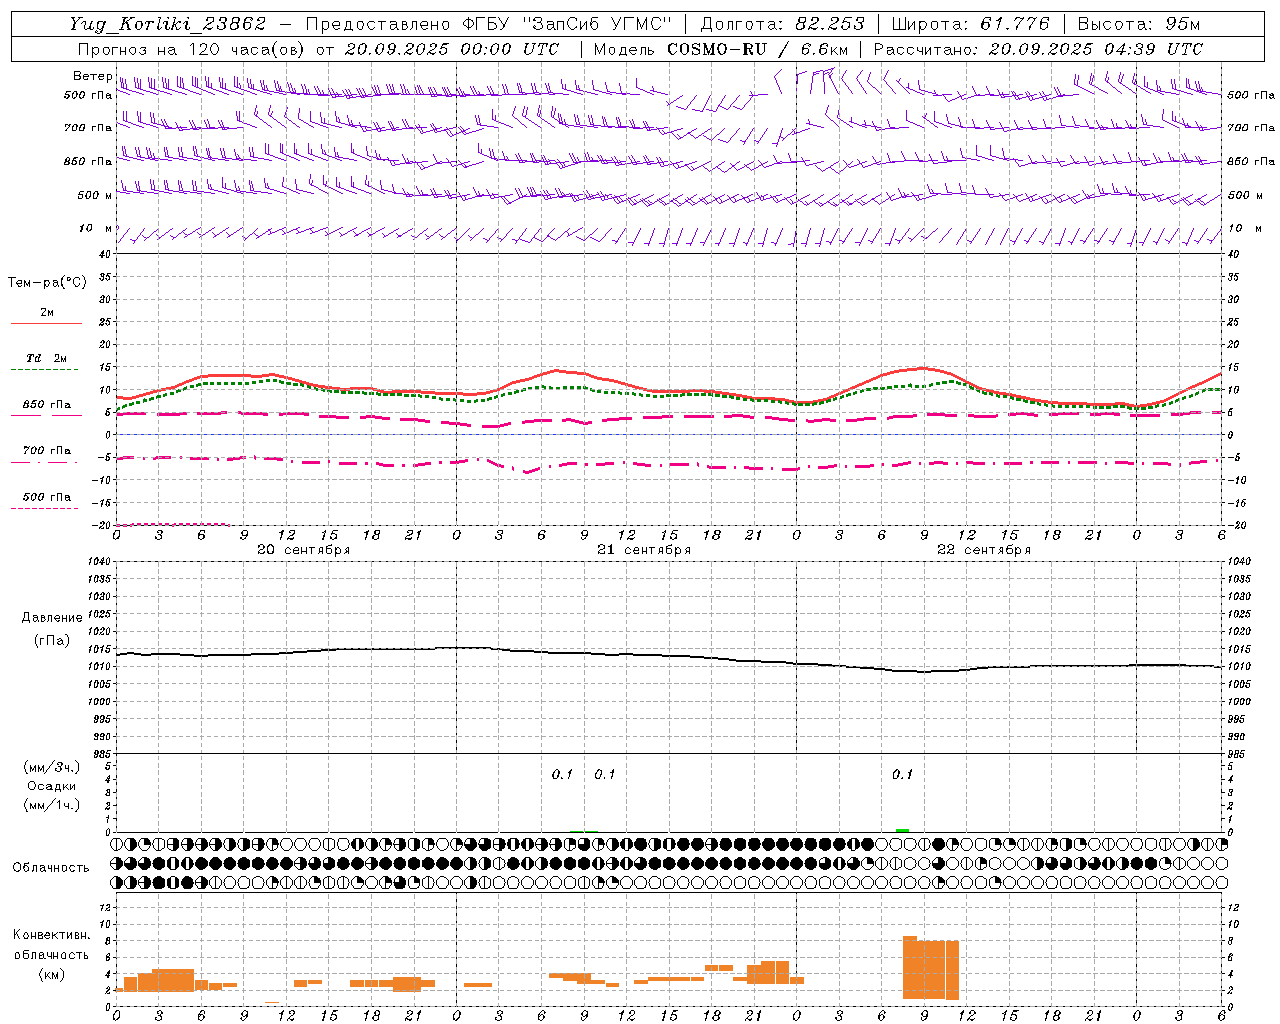Click the 'Широта: 61.776' value
This screenshot has width=1280, height=1024.
tap(970, 24)
